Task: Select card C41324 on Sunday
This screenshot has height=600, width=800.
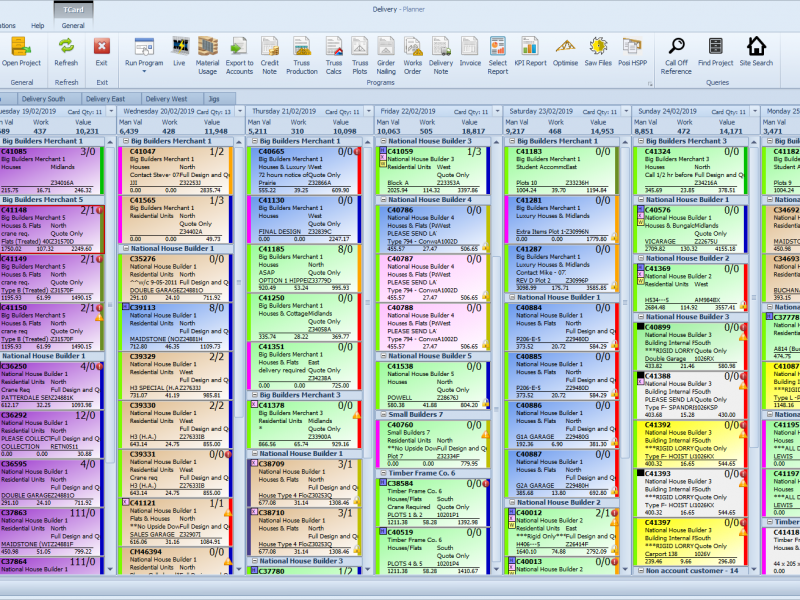Action: tap(691, 171)
